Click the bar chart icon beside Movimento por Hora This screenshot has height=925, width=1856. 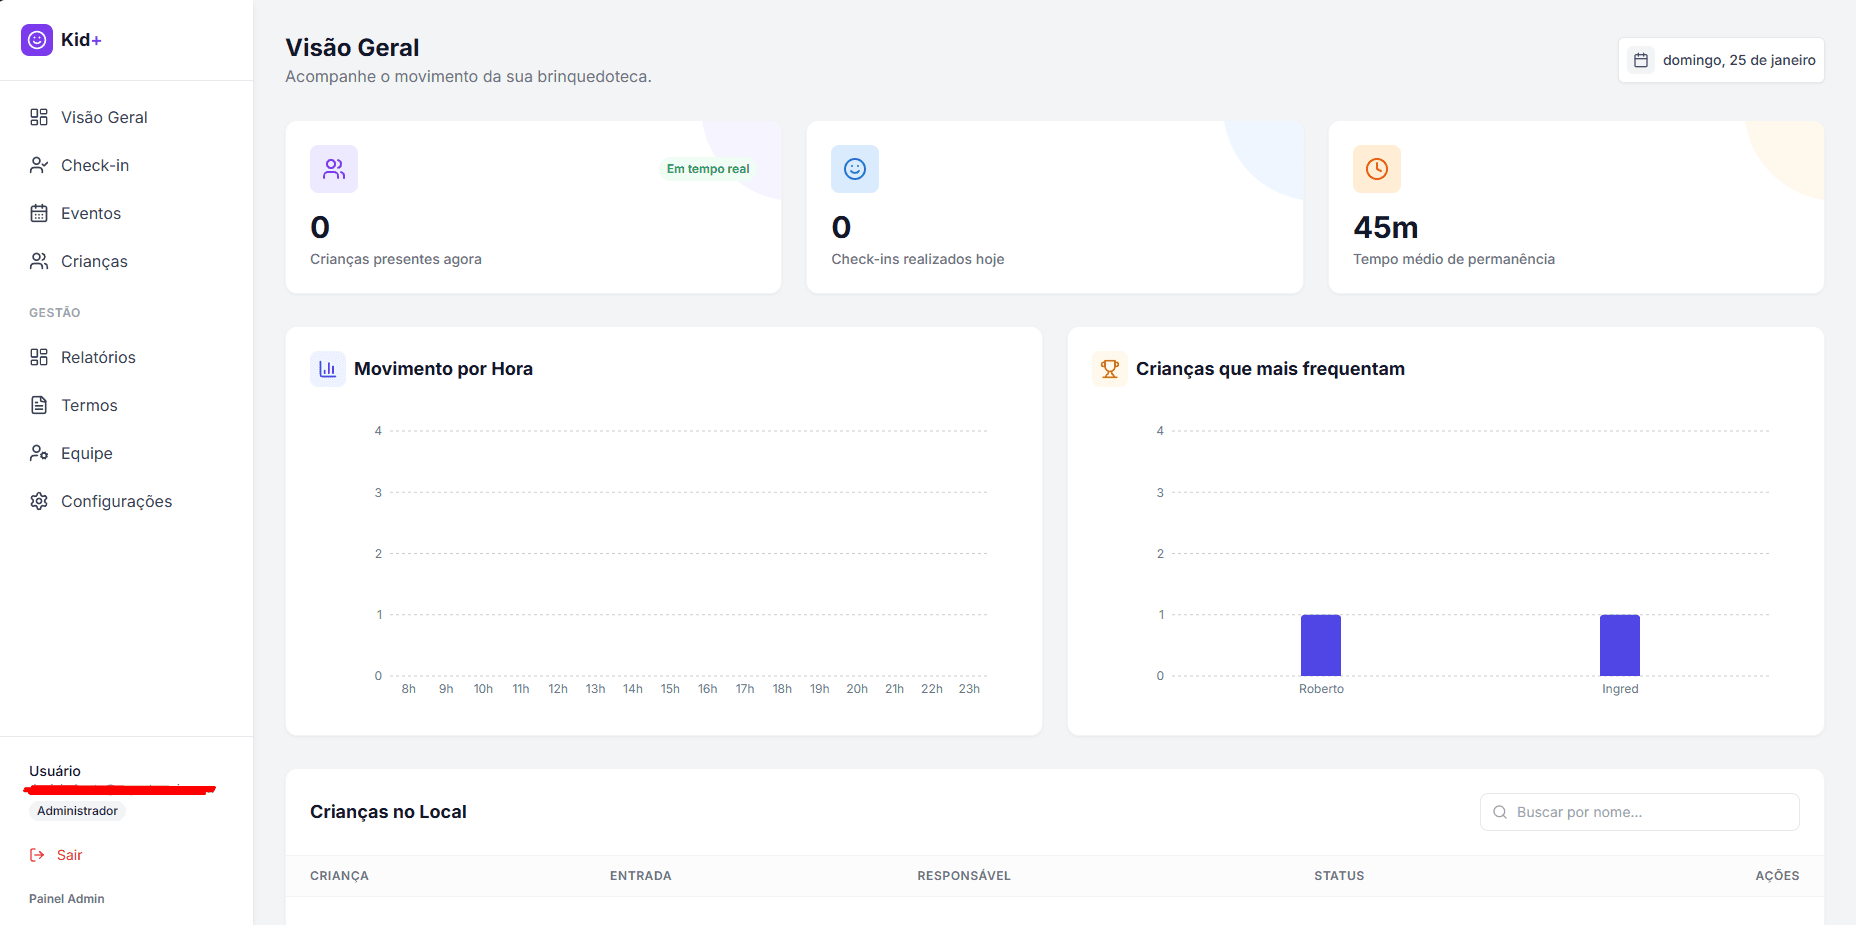328,369
